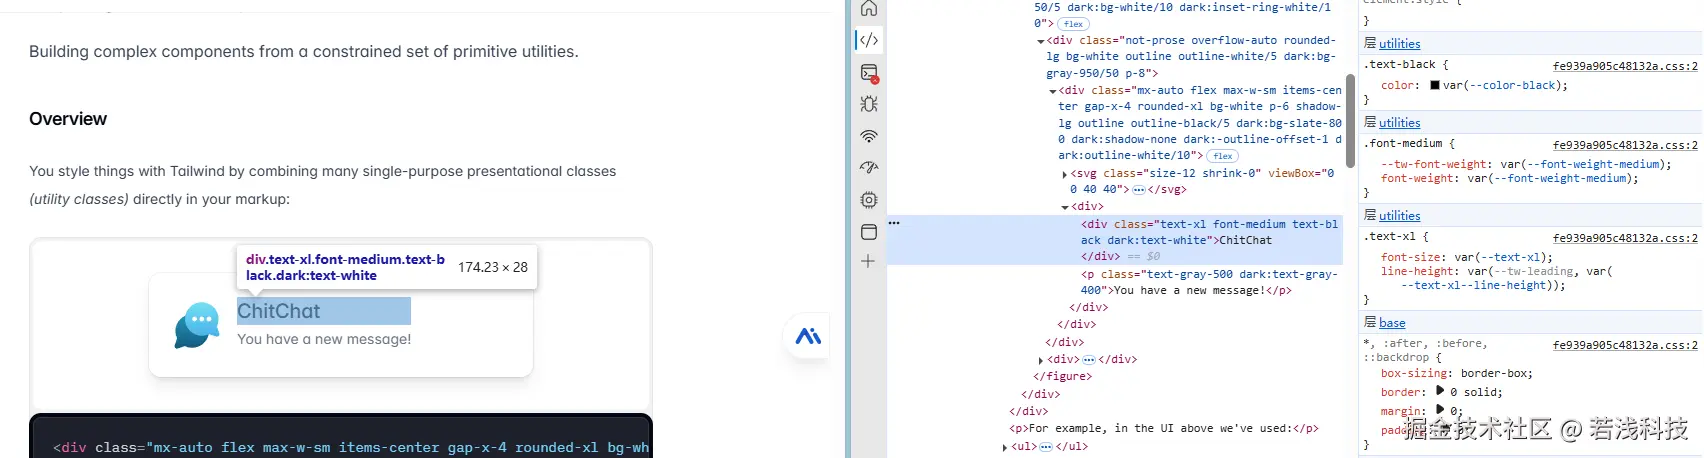The width and height of the screenshot is (1704, 458).
Task: Click the three-dots menu beside selected DOM node
Action: coord(894,223)
